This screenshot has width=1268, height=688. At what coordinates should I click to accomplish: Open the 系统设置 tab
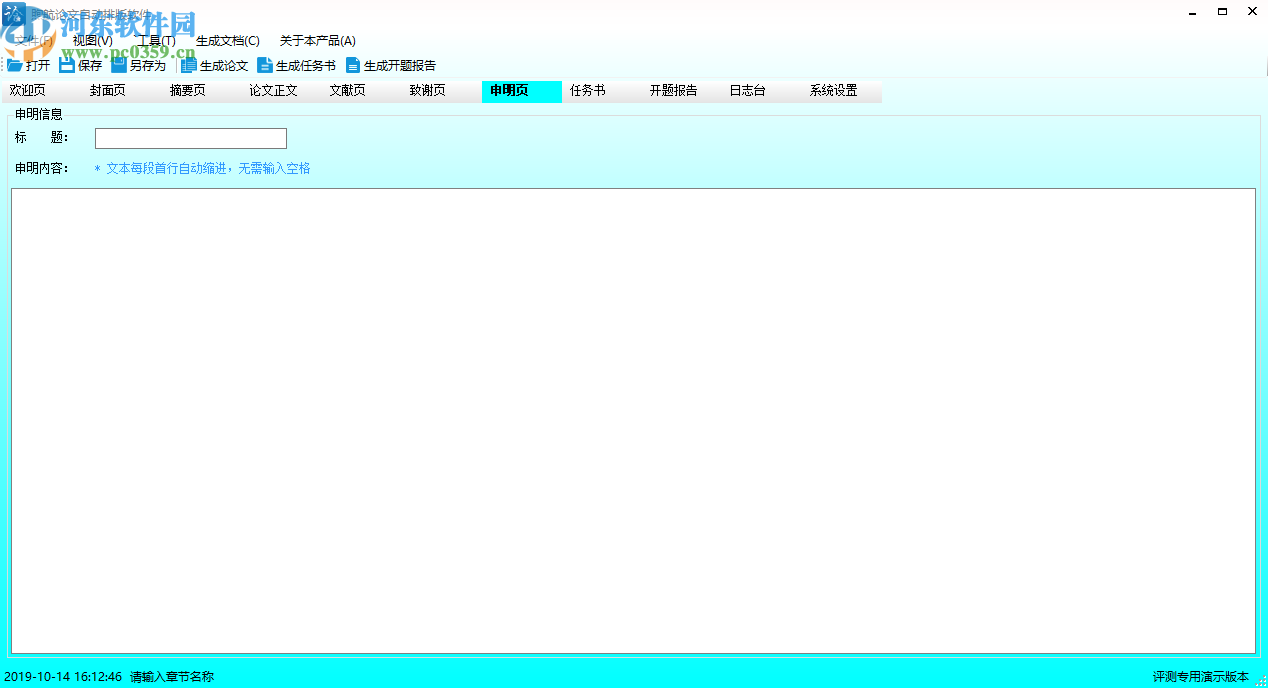pos(841,91)
